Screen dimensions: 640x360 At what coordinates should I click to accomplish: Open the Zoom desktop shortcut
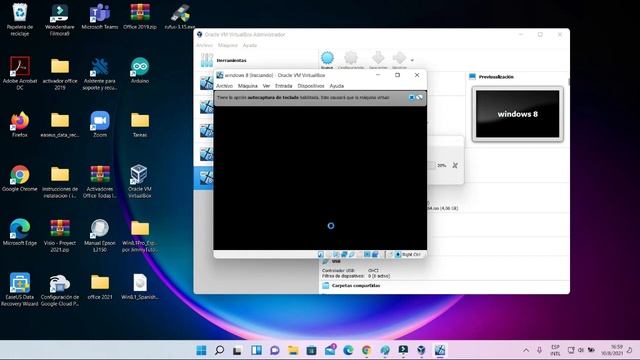(x=100, y=124)
